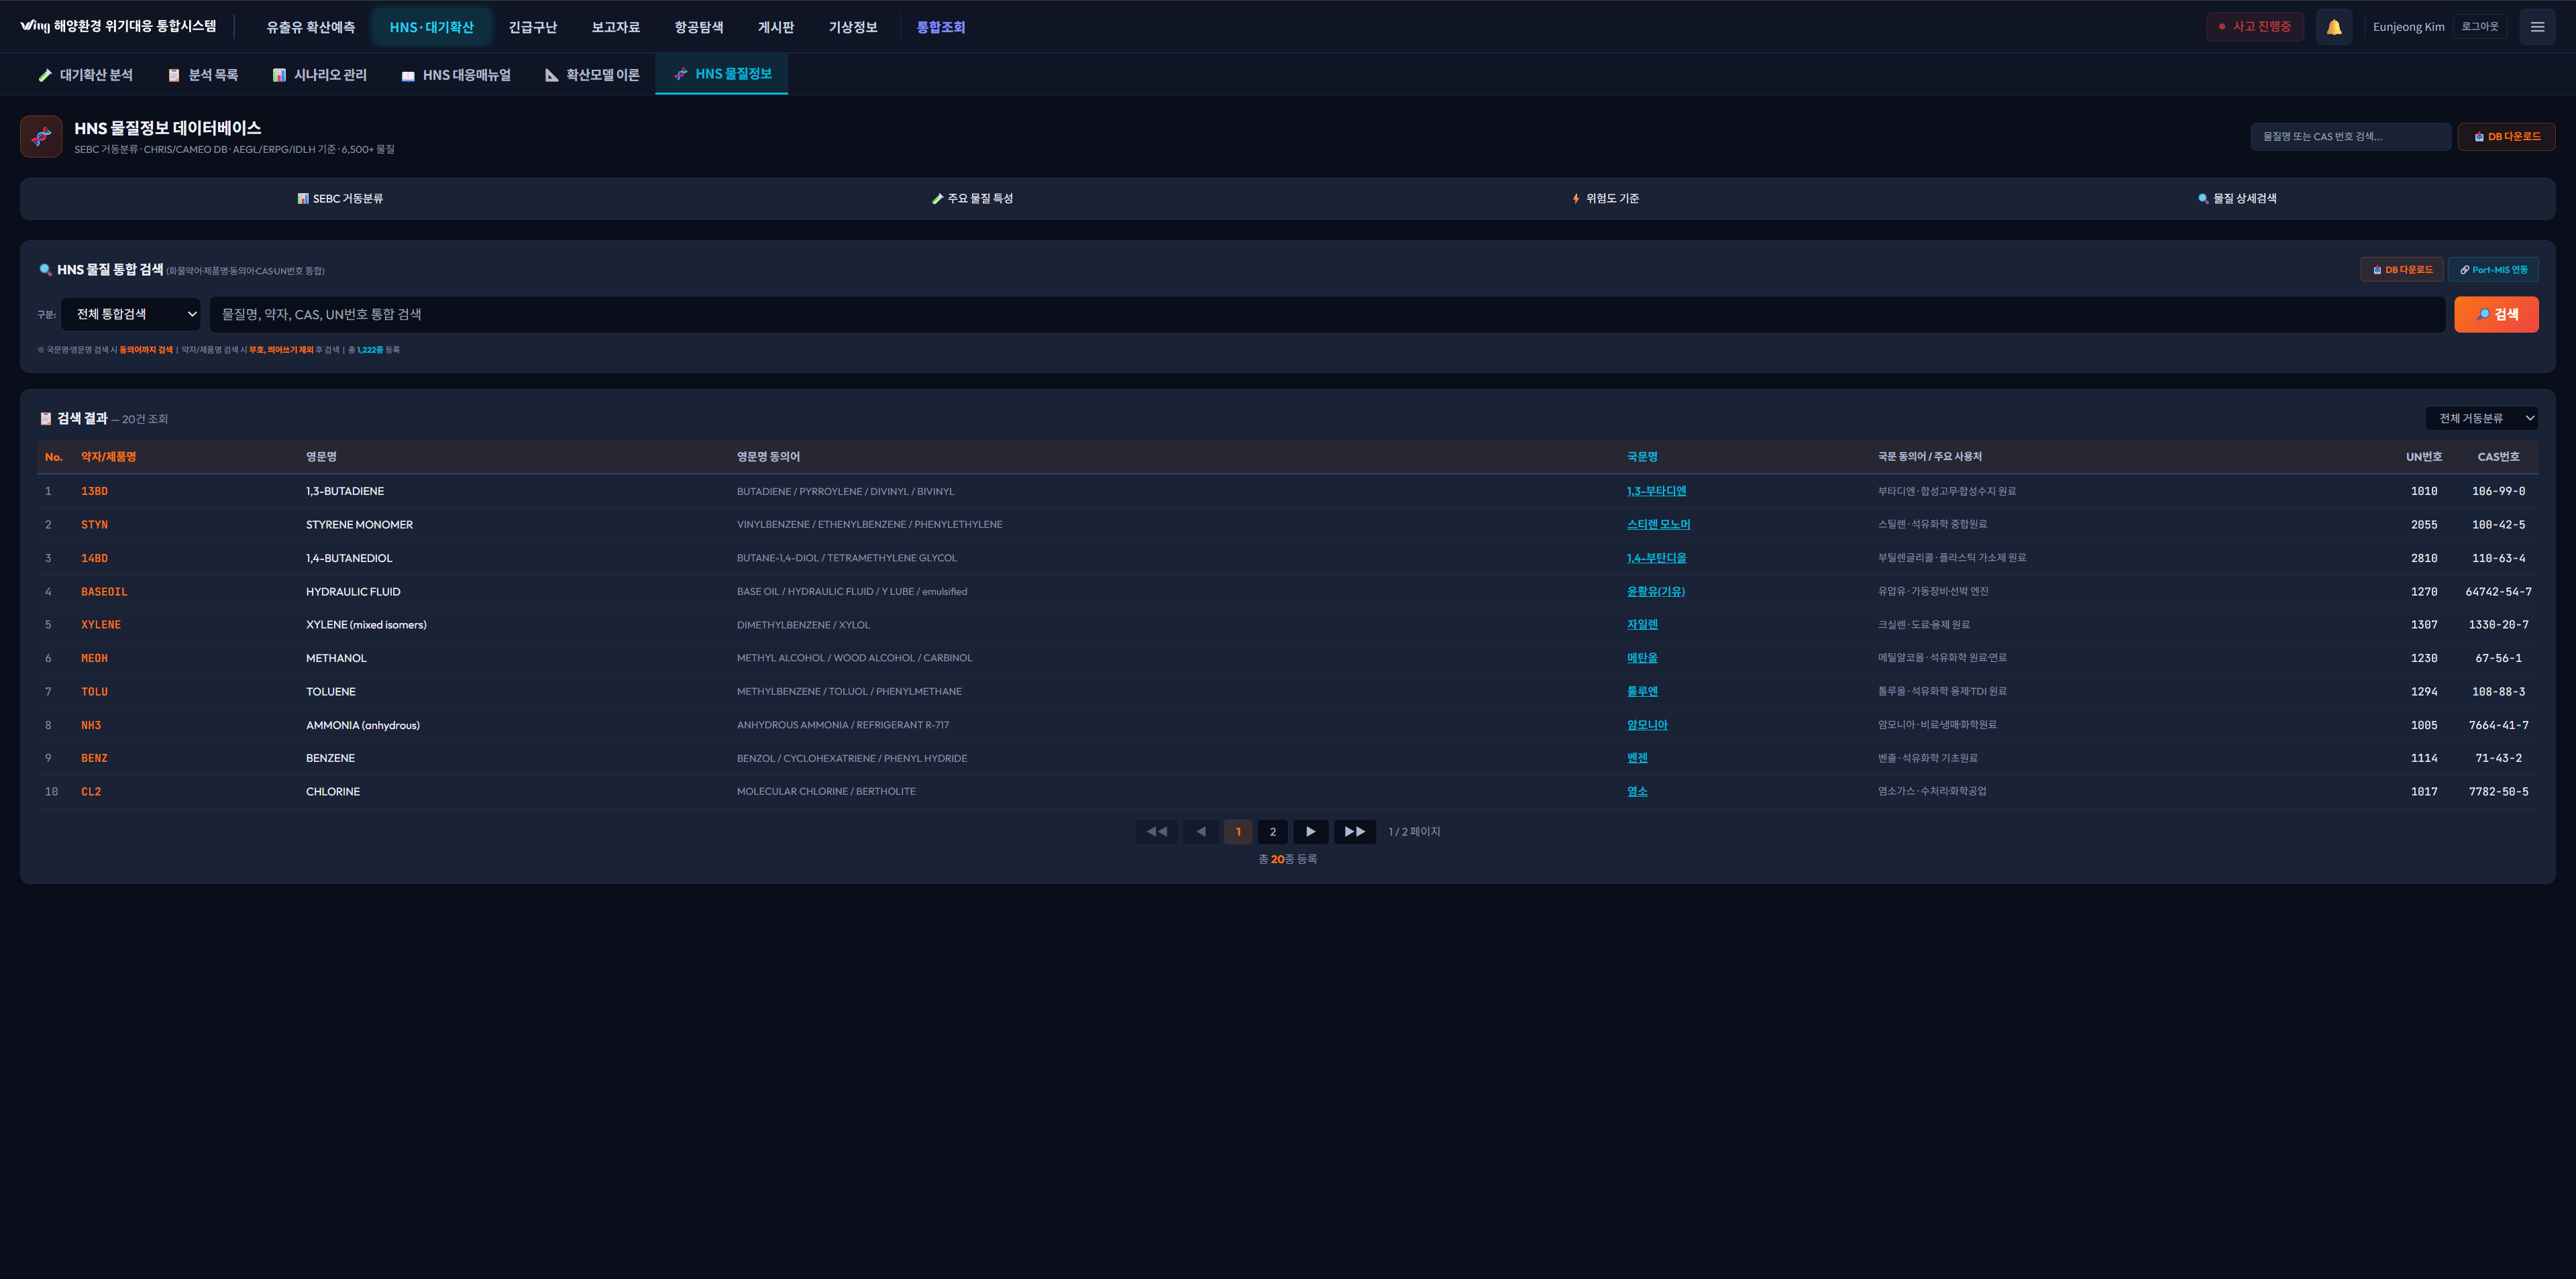Click the 사고 진행중 status indicator
The width and height of the screenshot is (2576, 1279).
[2254, 27]
